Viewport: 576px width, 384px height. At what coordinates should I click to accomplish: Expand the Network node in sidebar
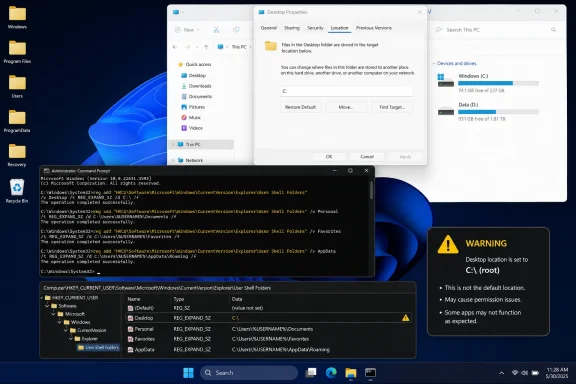tap(173, 160)
